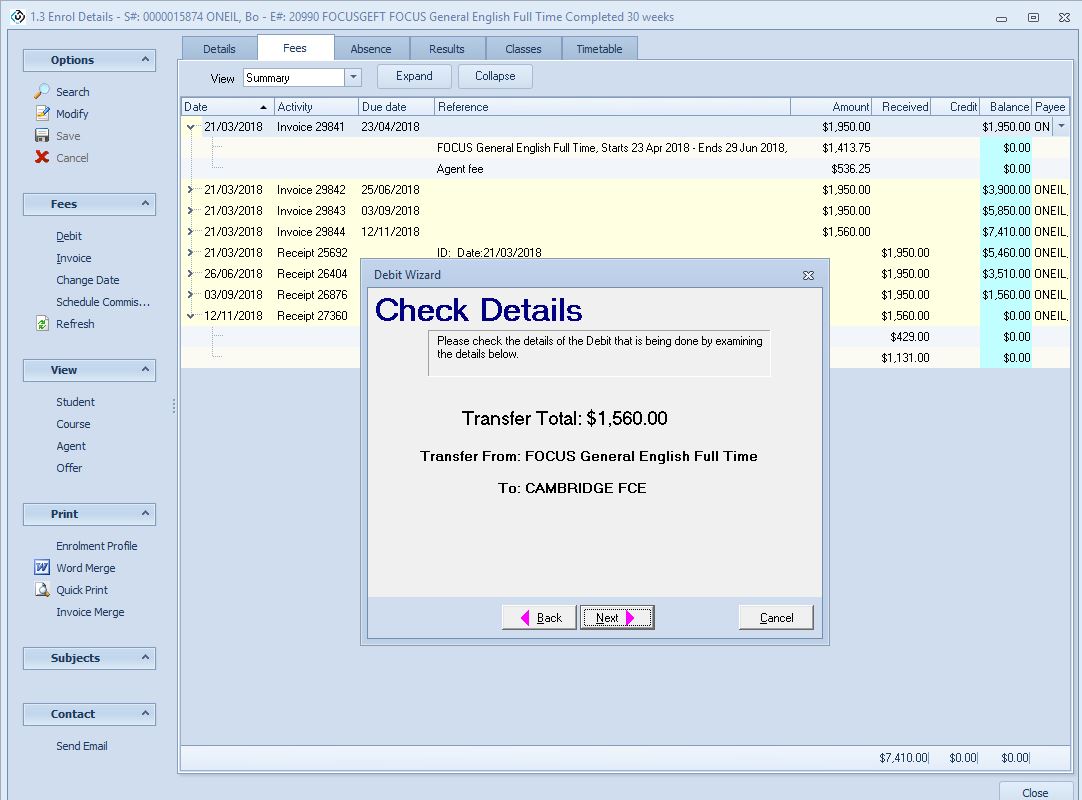Open the View Summary dropdown
The width and height of the screenshot is (1082, 800).
click(353, 77)
